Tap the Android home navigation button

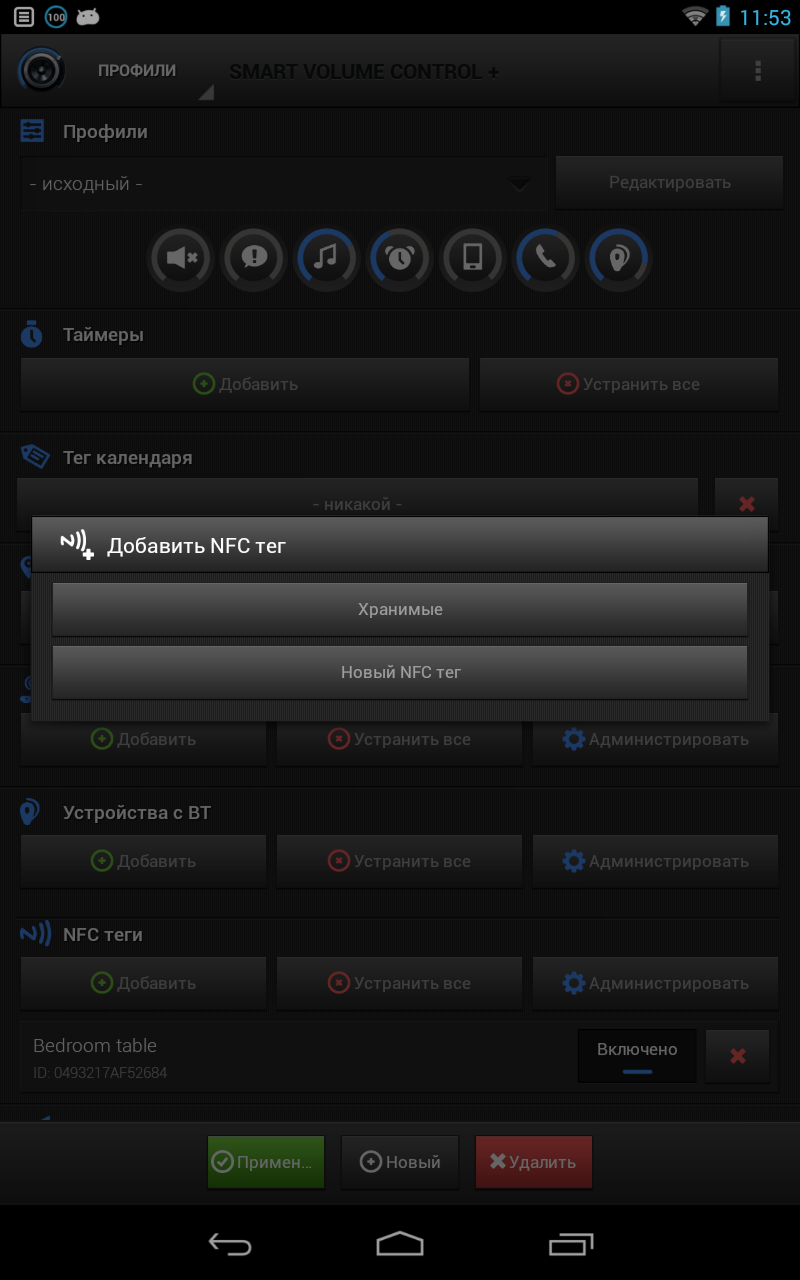[400, 1243]
